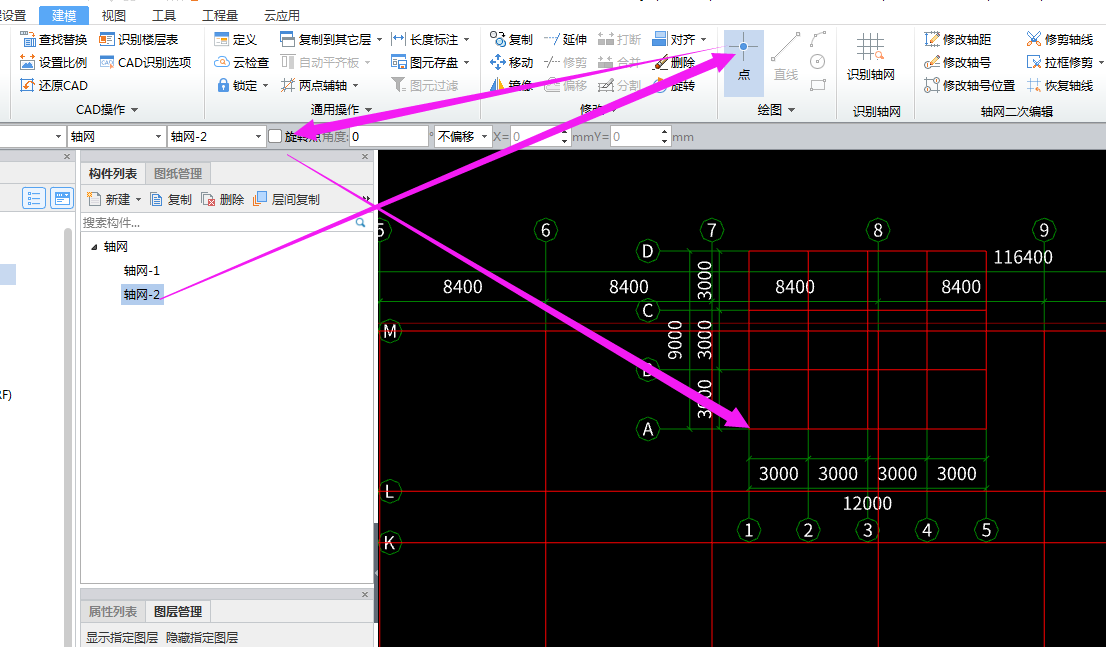Click the 角度 angle input field
The image size is (1106, 647).
click(389, 136)
